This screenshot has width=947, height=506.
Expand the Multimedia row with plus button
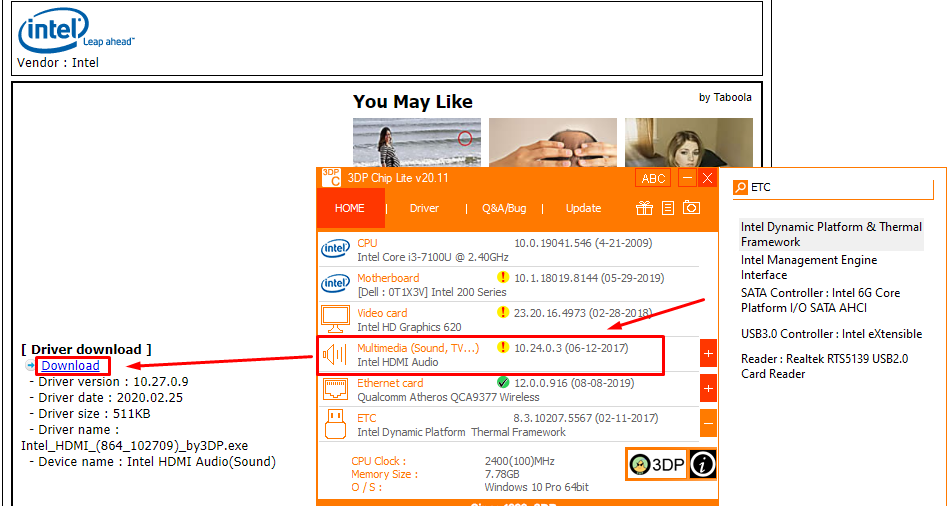pos(708,353)
